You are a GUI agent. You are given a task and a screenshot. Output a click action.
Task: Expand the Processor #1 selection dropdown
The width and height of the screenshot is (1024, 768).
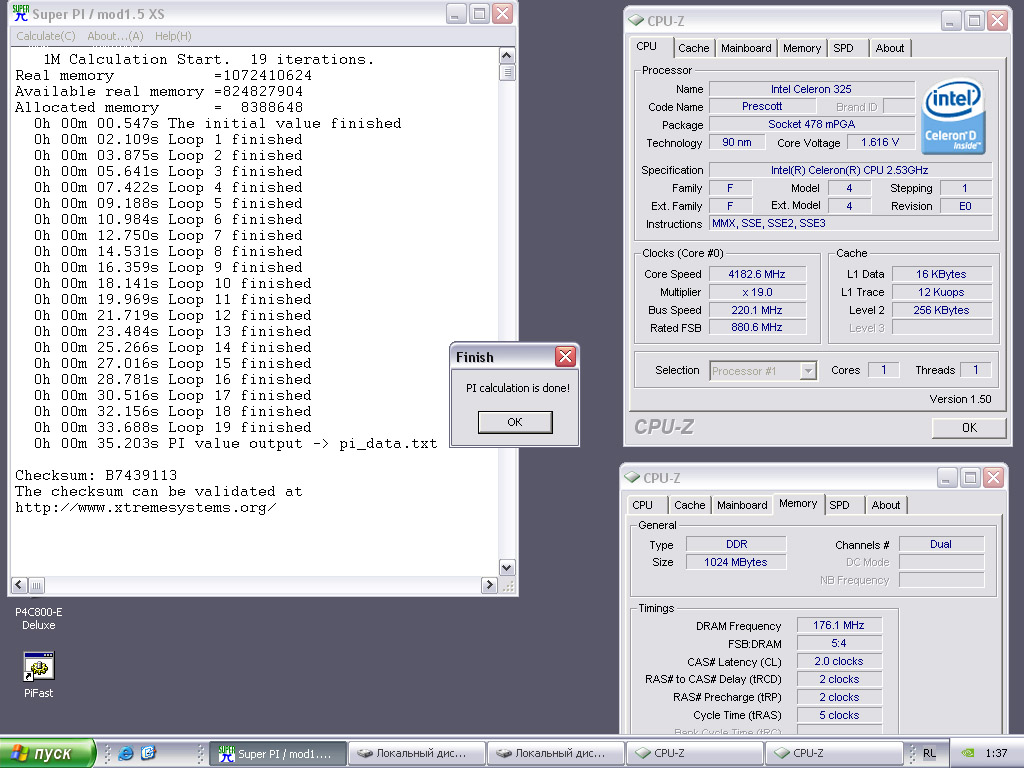click(808, 371)
